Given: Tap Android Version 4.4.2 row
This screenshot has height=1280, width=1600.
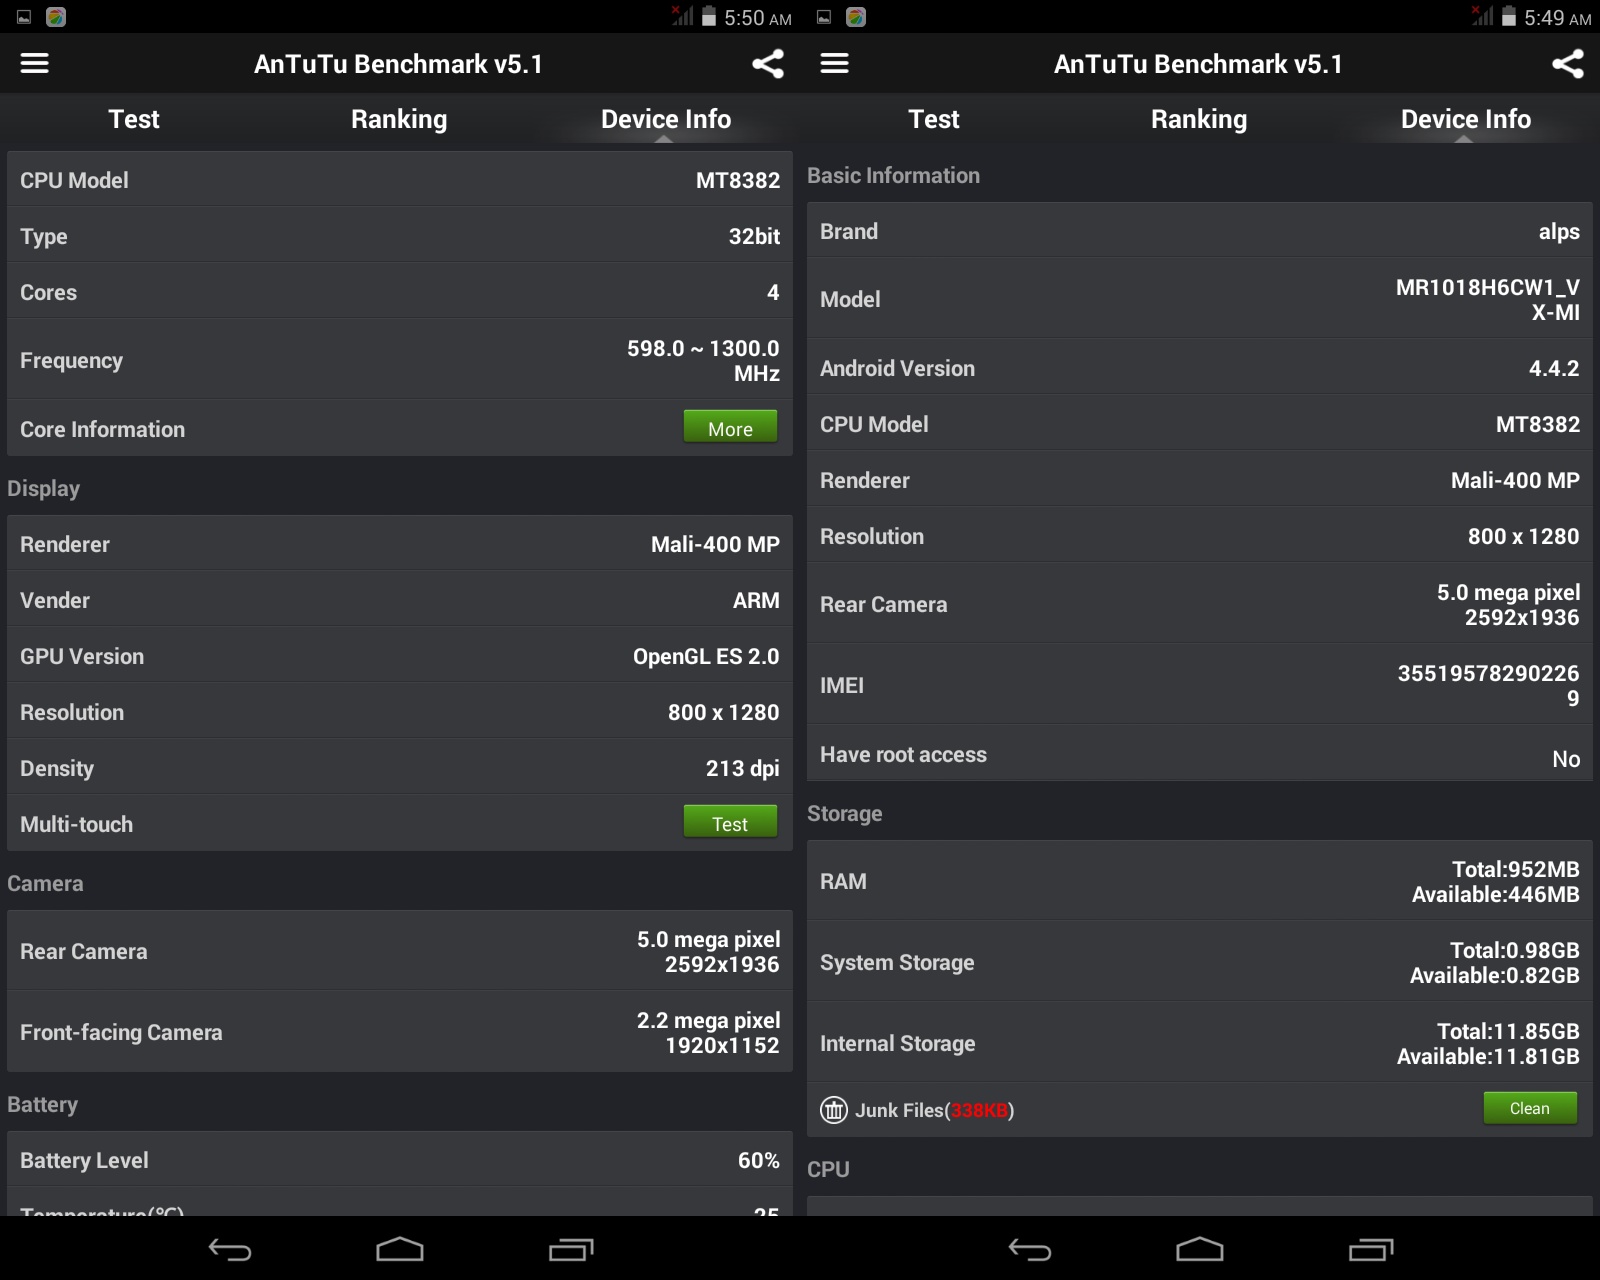Looking at the screenshot, I should click(1200, 368).
